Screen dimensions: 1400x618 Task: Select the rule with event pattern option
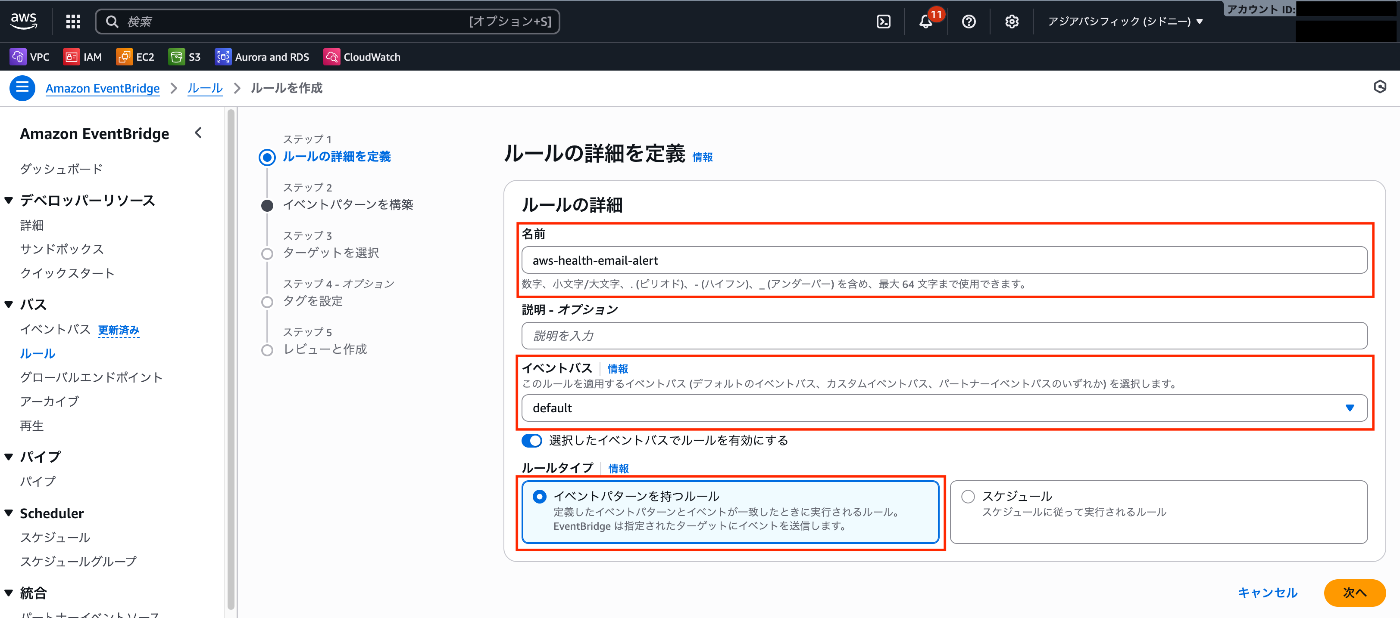click(731, 512)
